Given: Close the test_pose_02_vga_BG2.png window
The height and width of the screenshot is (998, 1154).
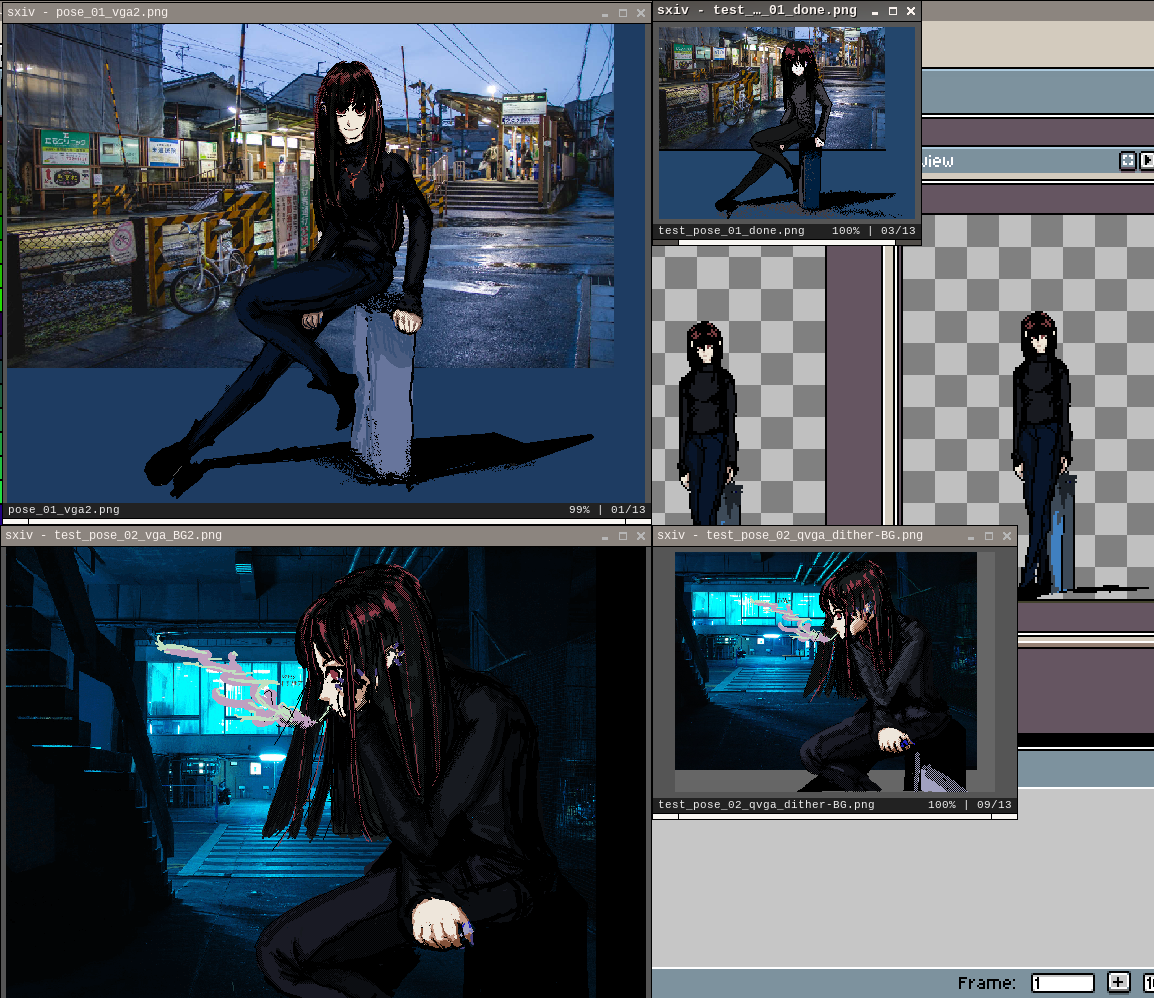Looking at the screenshot, I should click(x=641, y=536).
